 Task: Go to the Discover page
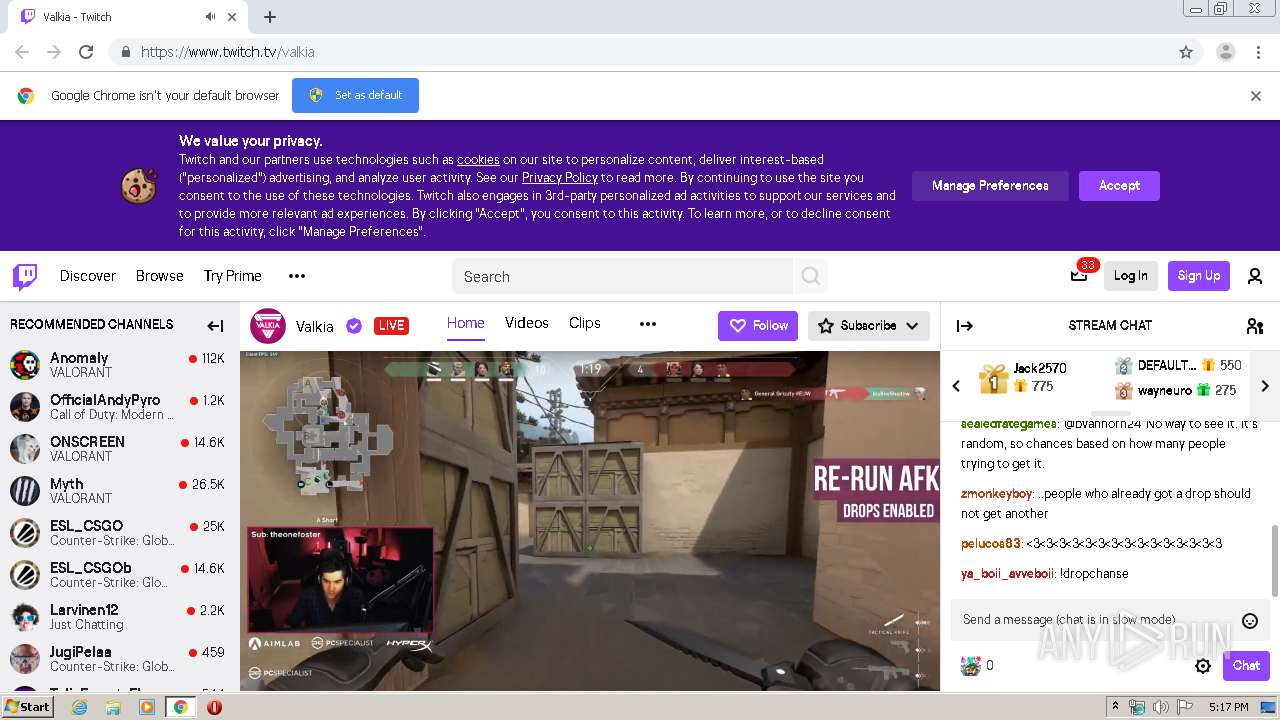tap(88, 276)
